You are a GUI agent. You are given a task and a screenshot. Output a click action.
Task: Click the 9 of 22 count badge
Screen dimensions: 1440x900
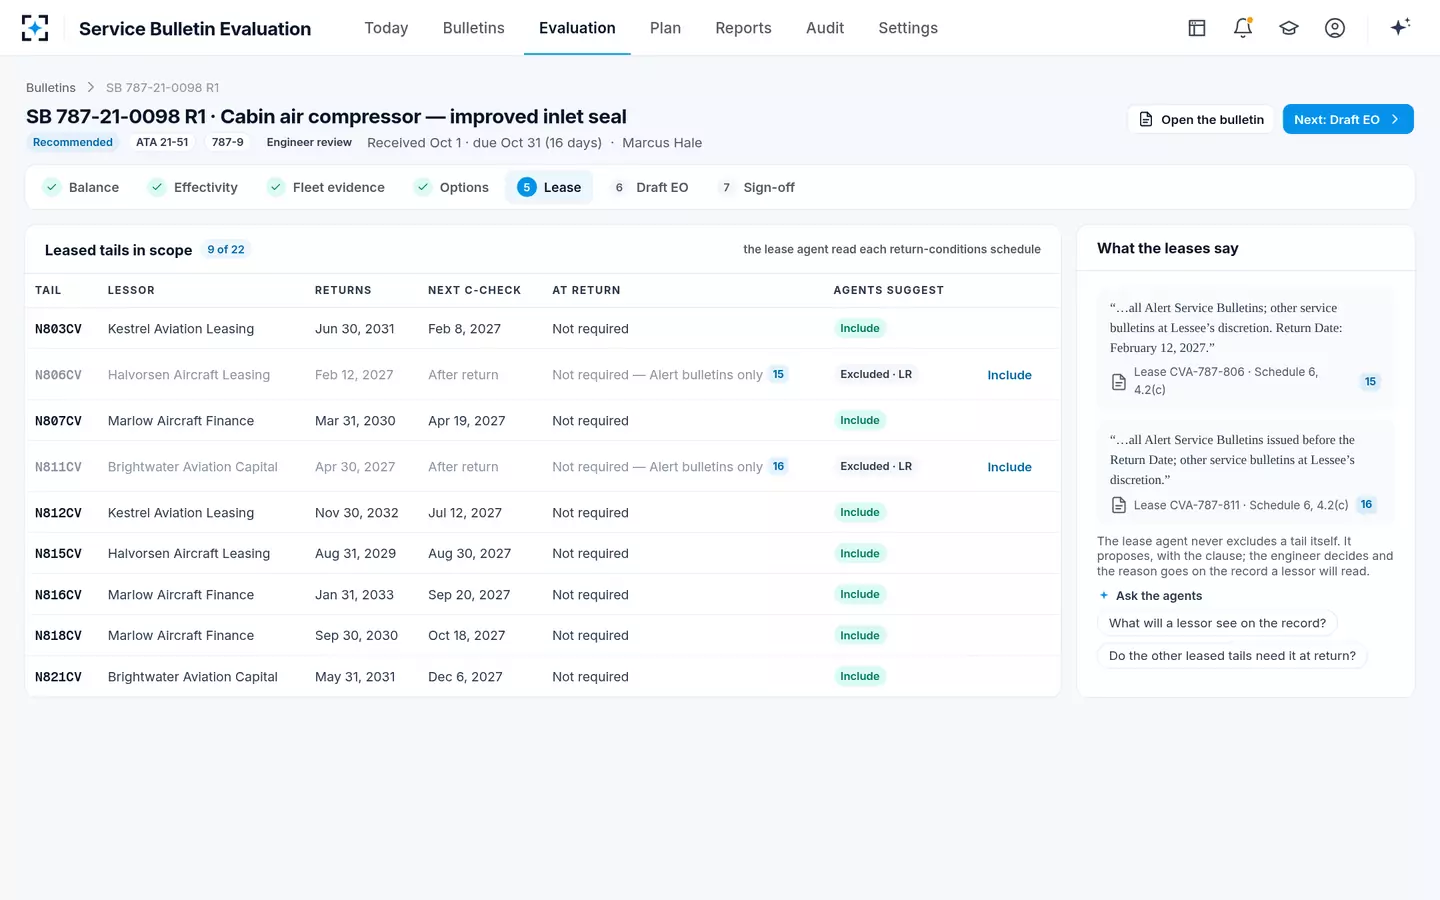click(x=226, y=250)
